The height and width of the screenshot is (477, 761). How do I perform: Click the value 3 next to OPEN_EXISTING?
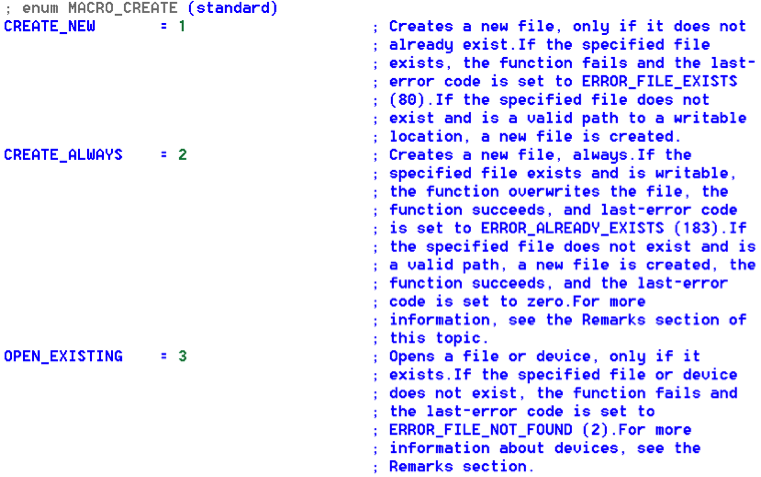click(181, 356)
